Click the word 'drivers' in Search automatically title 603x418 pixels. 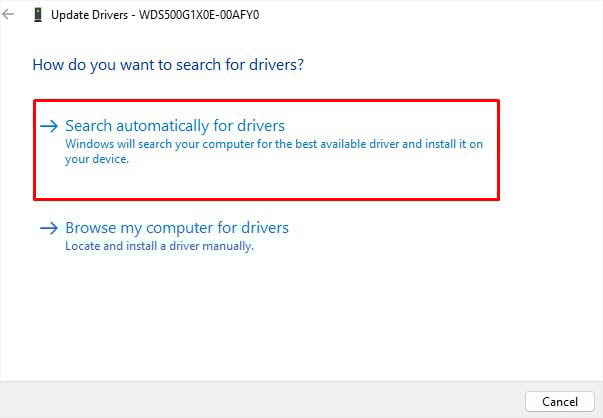coord(261,126)
